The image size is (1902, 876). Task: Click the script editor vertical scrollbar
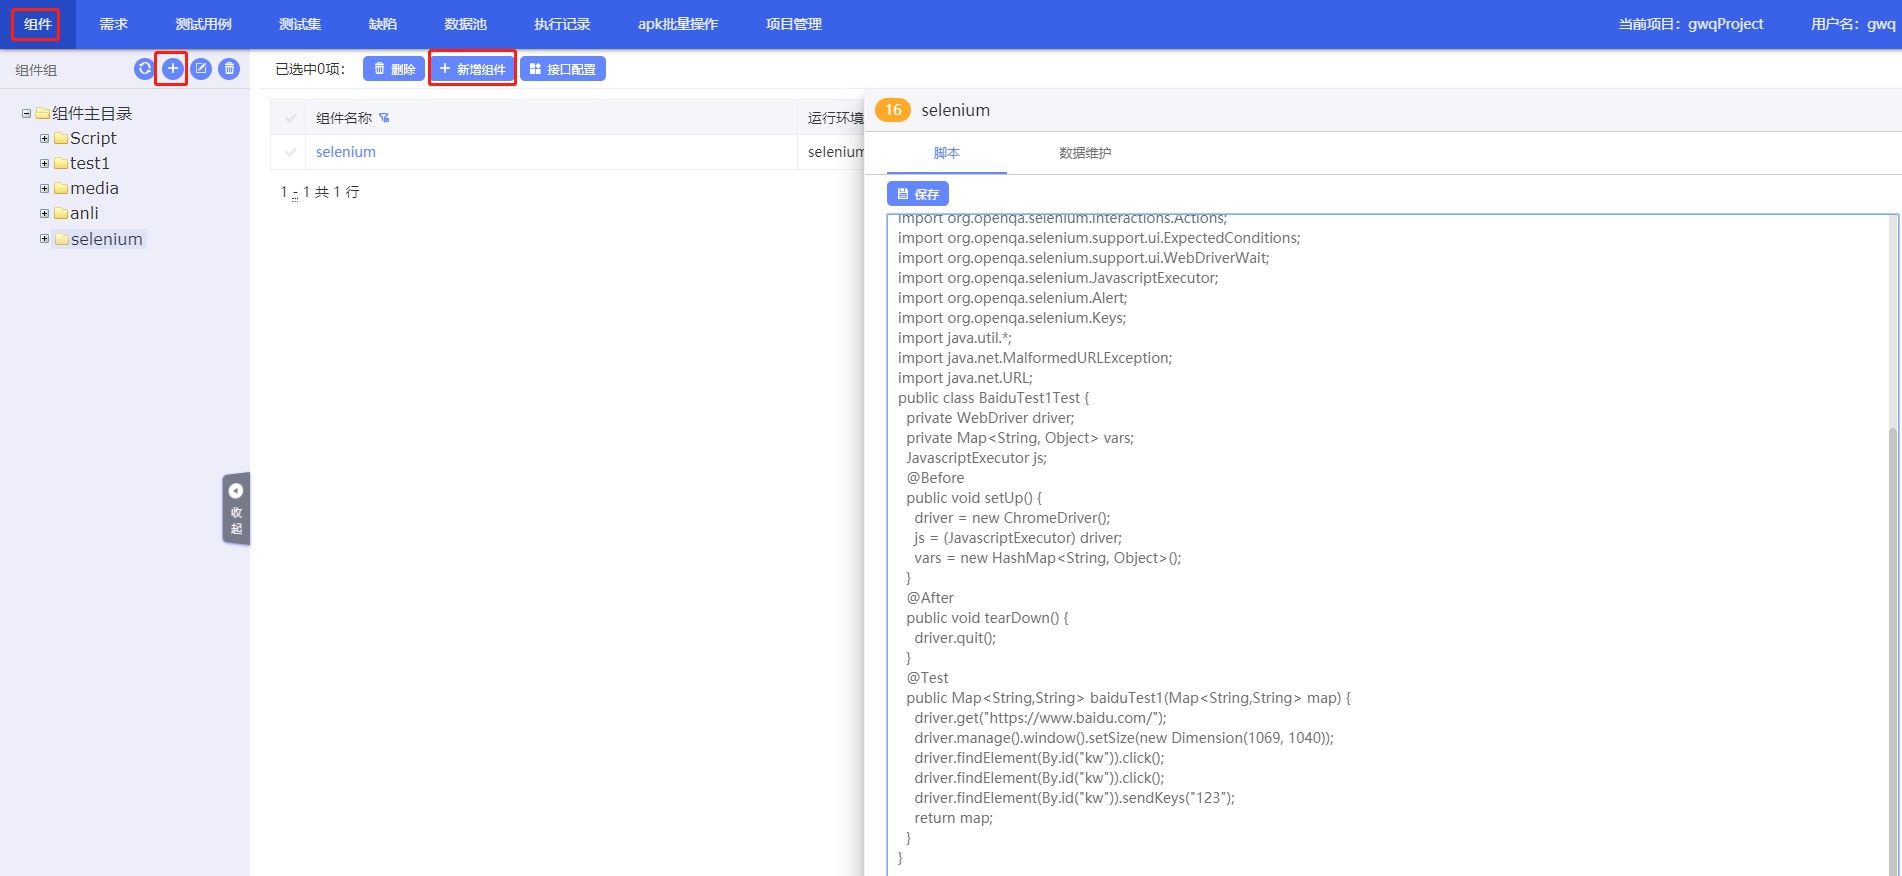pos(1892,600)
